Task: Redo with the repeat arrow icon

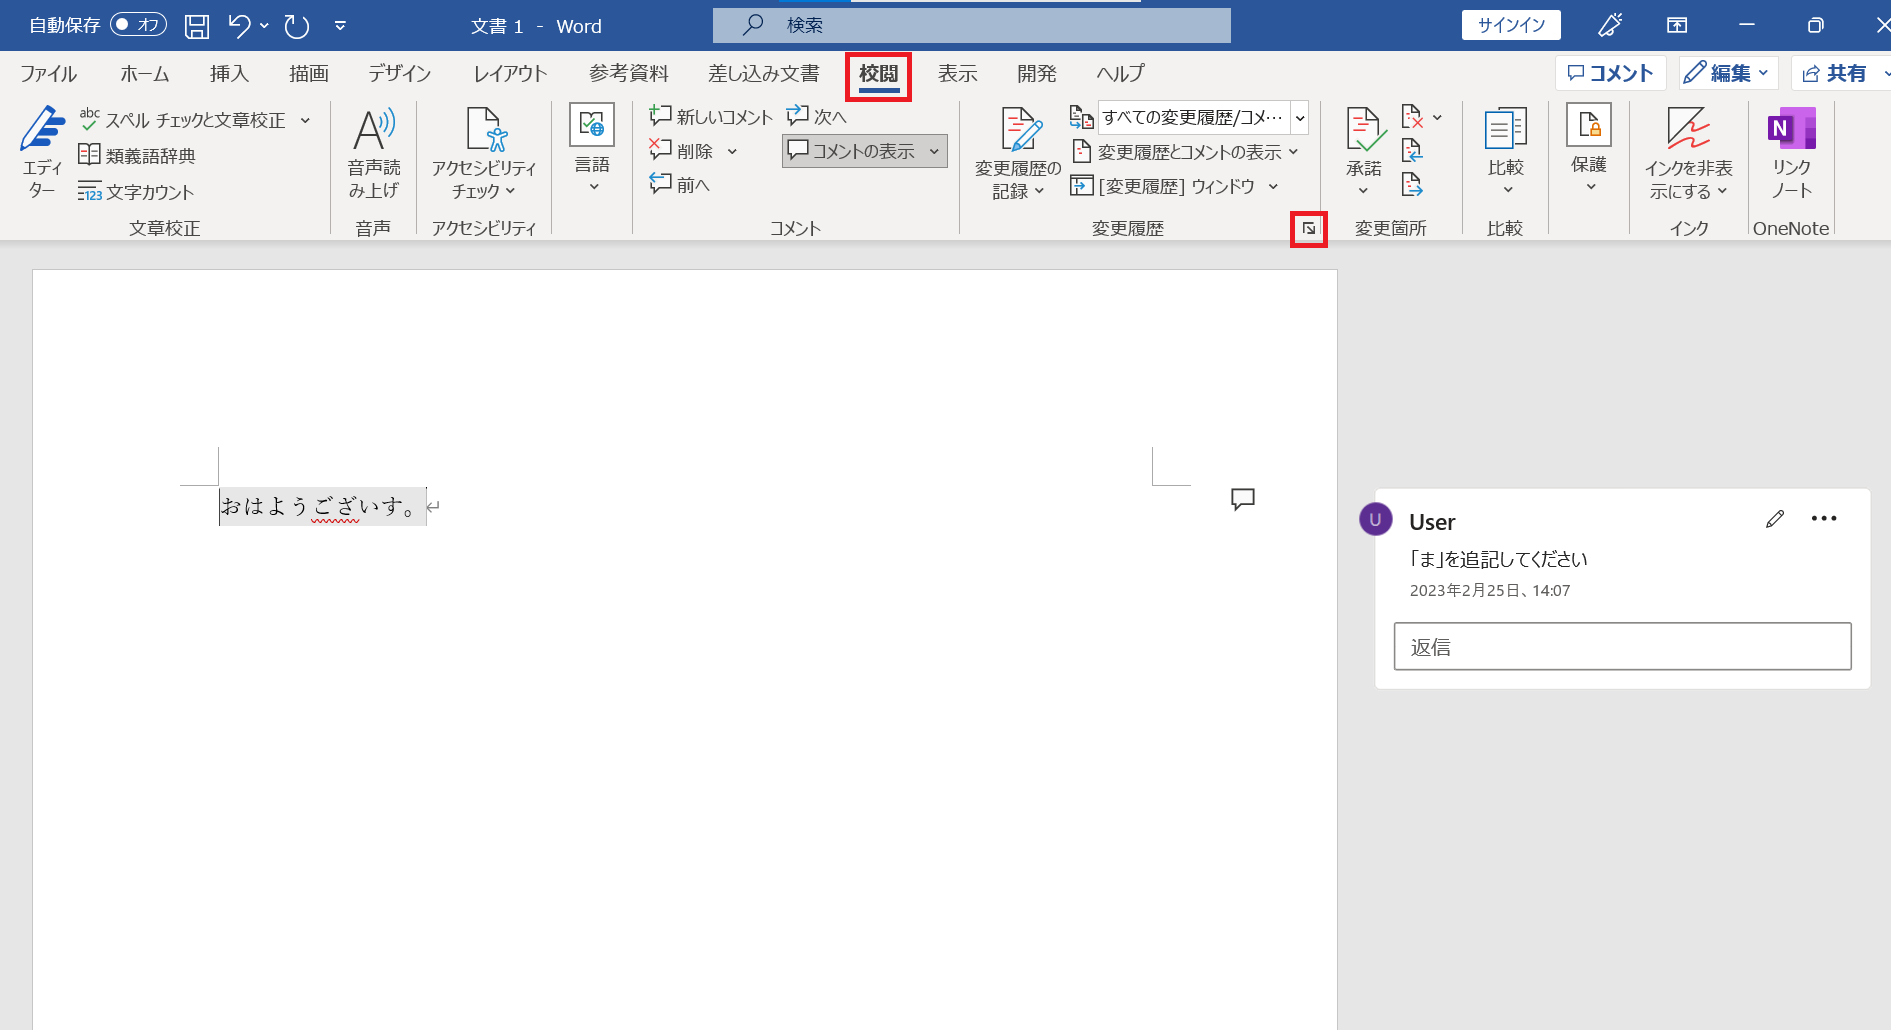Action: 297,26
